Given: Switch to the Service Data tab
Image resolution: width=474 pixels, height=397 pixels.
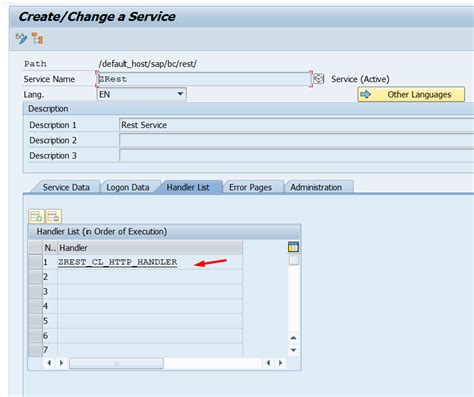Looking at the screenshot, I should (66, 187).
